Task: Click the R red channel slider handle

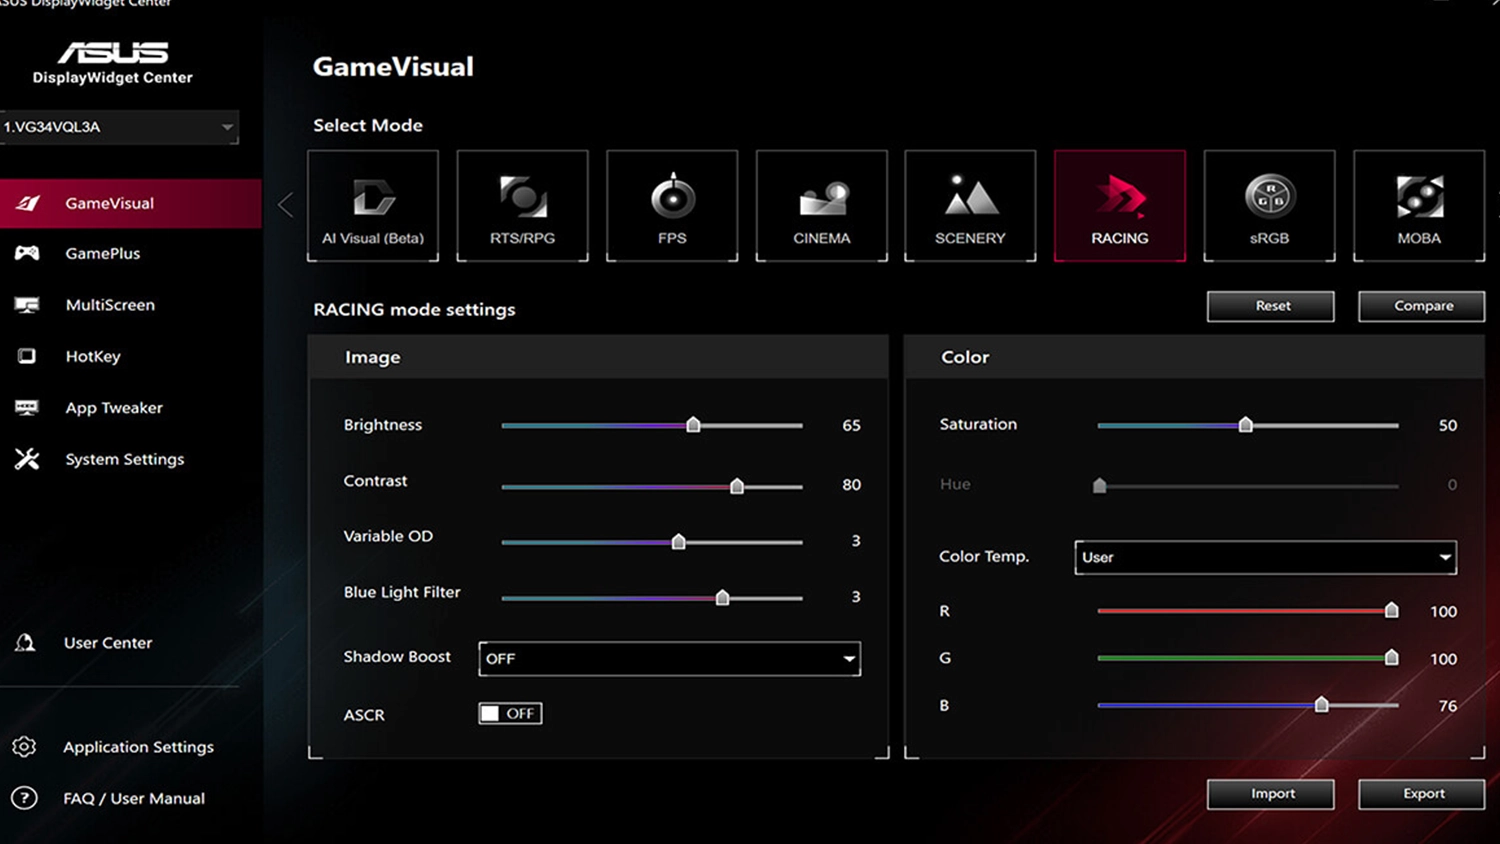Action: (x=1391, y=610)
